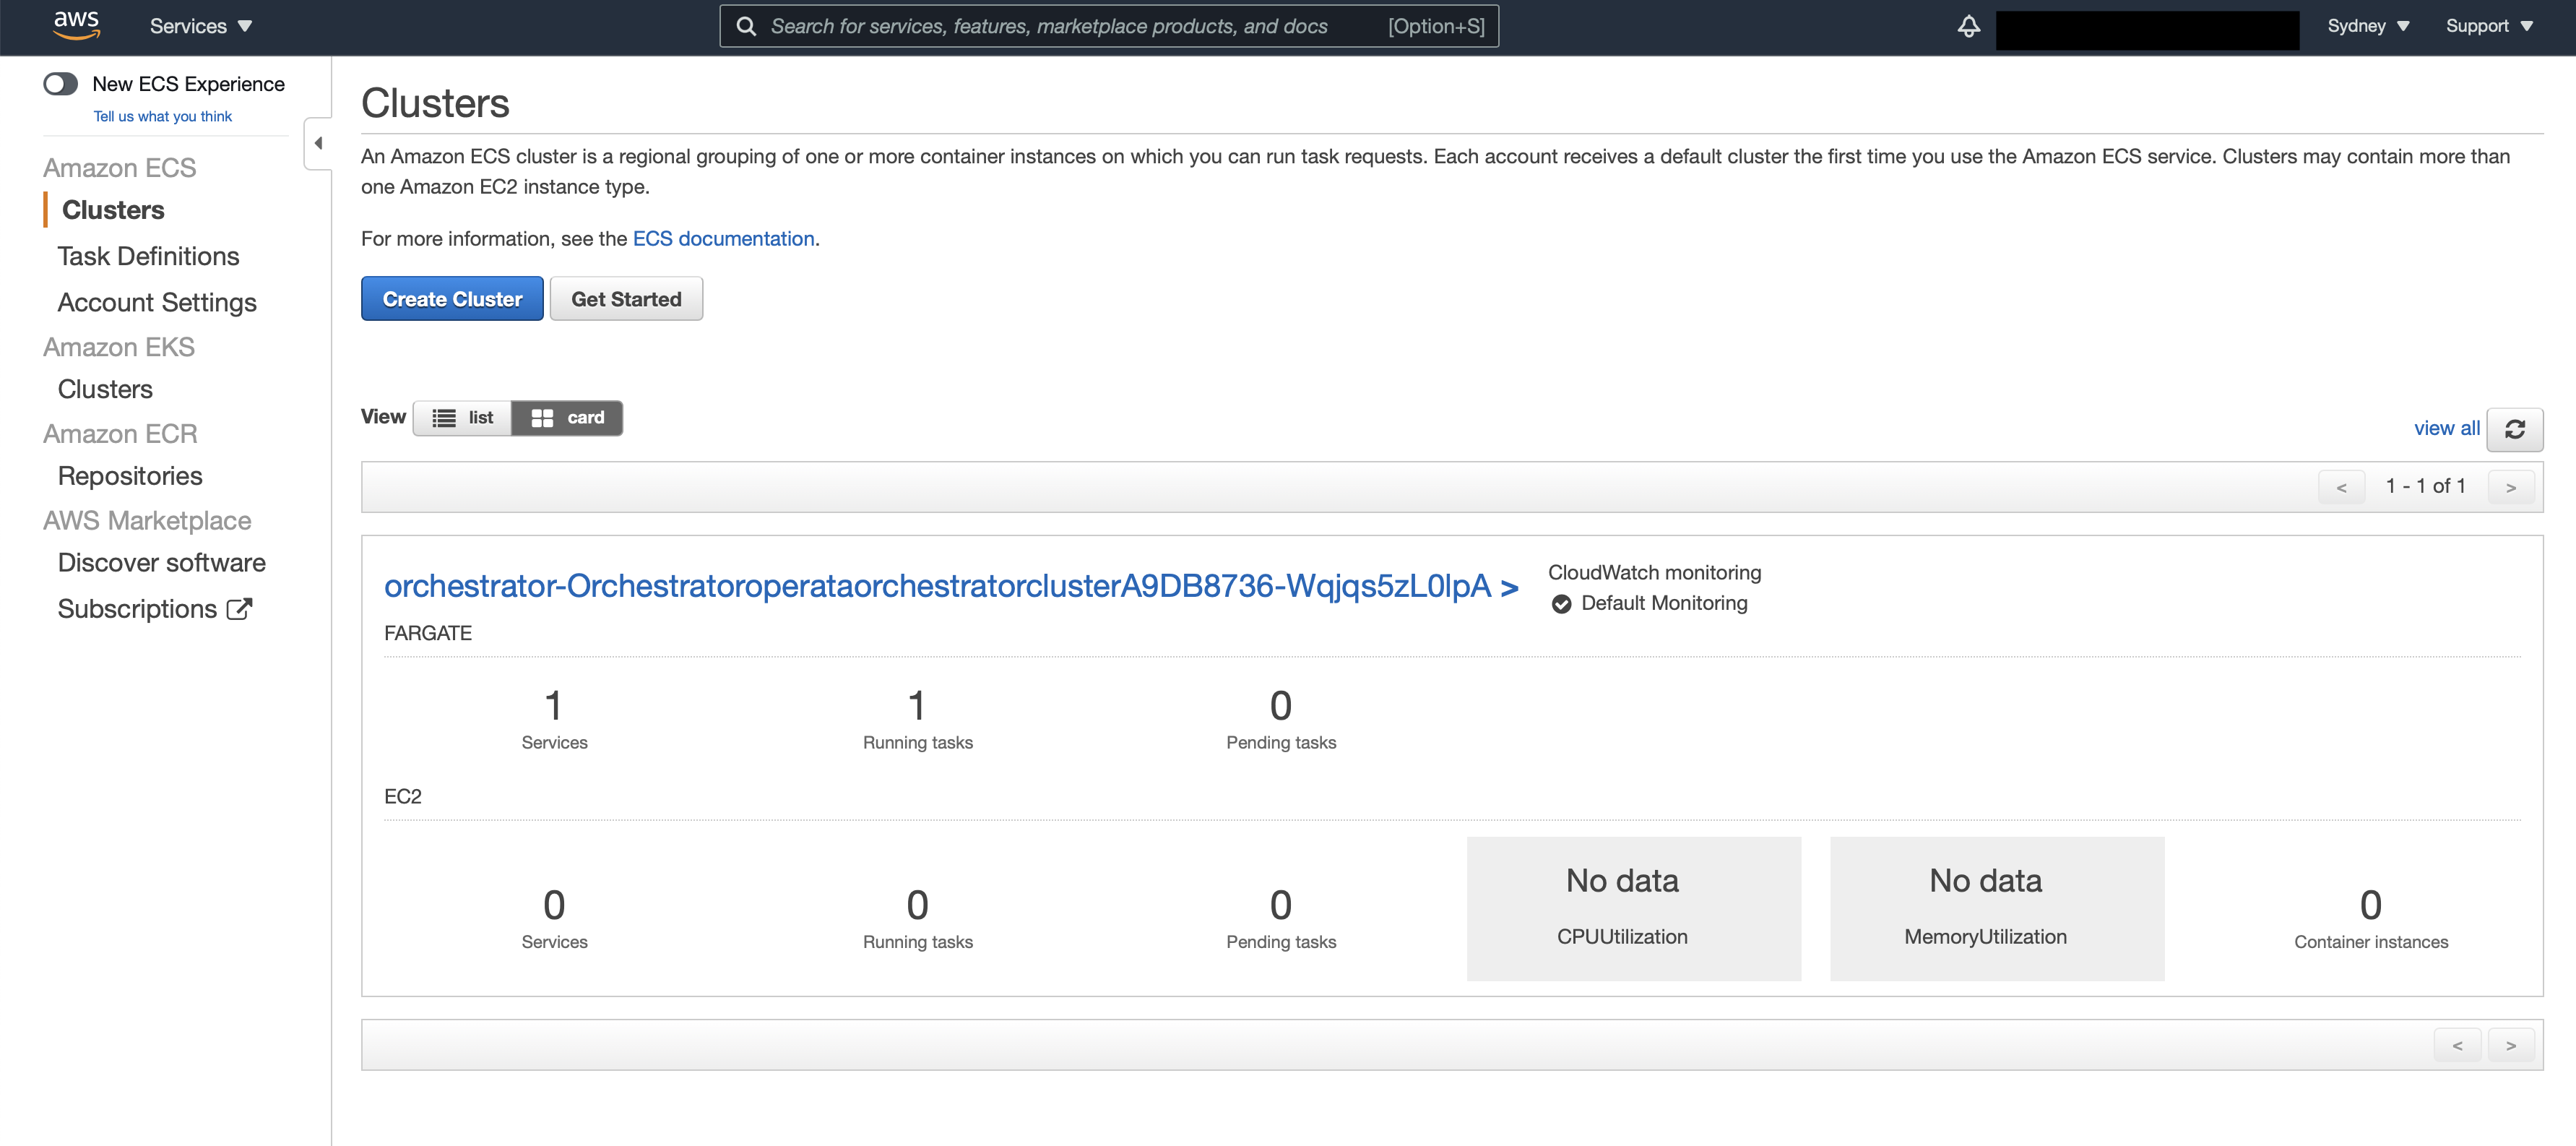
Task: Open the notifications bell icon
Action: (1968, 27)
